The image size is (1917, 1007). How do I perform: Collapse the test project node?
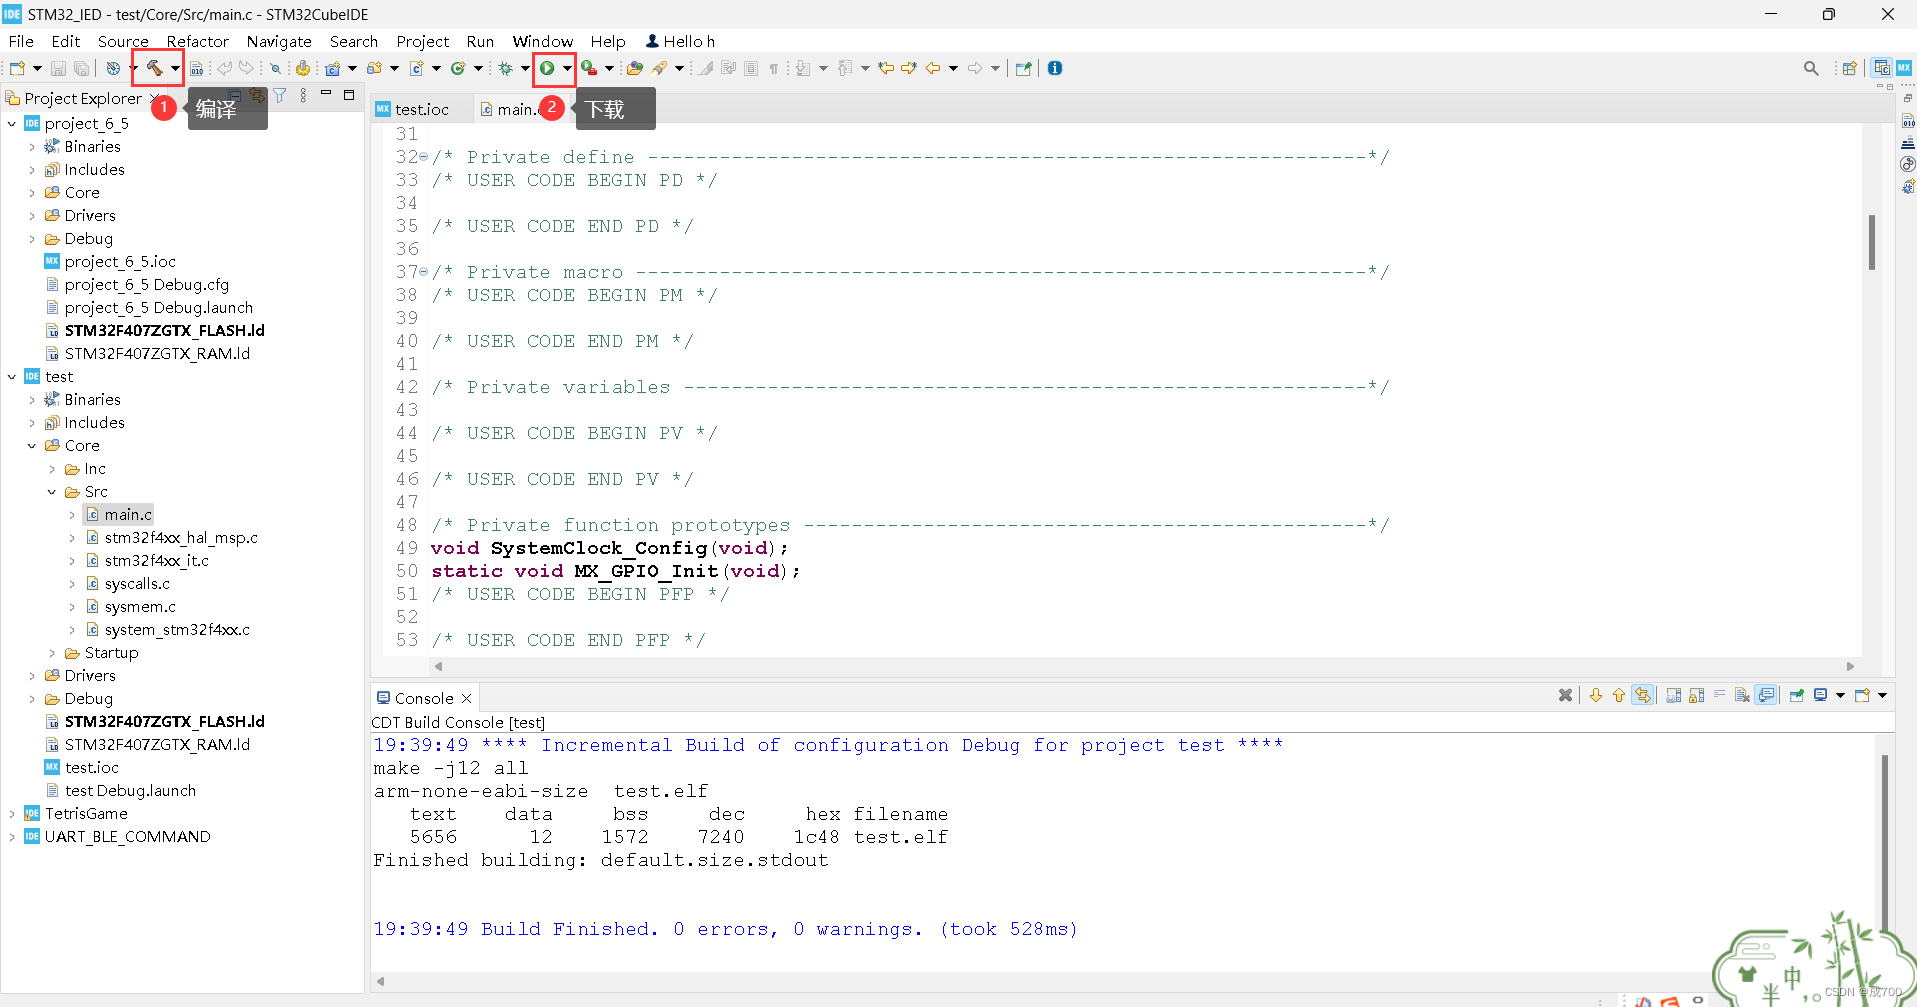12,377
